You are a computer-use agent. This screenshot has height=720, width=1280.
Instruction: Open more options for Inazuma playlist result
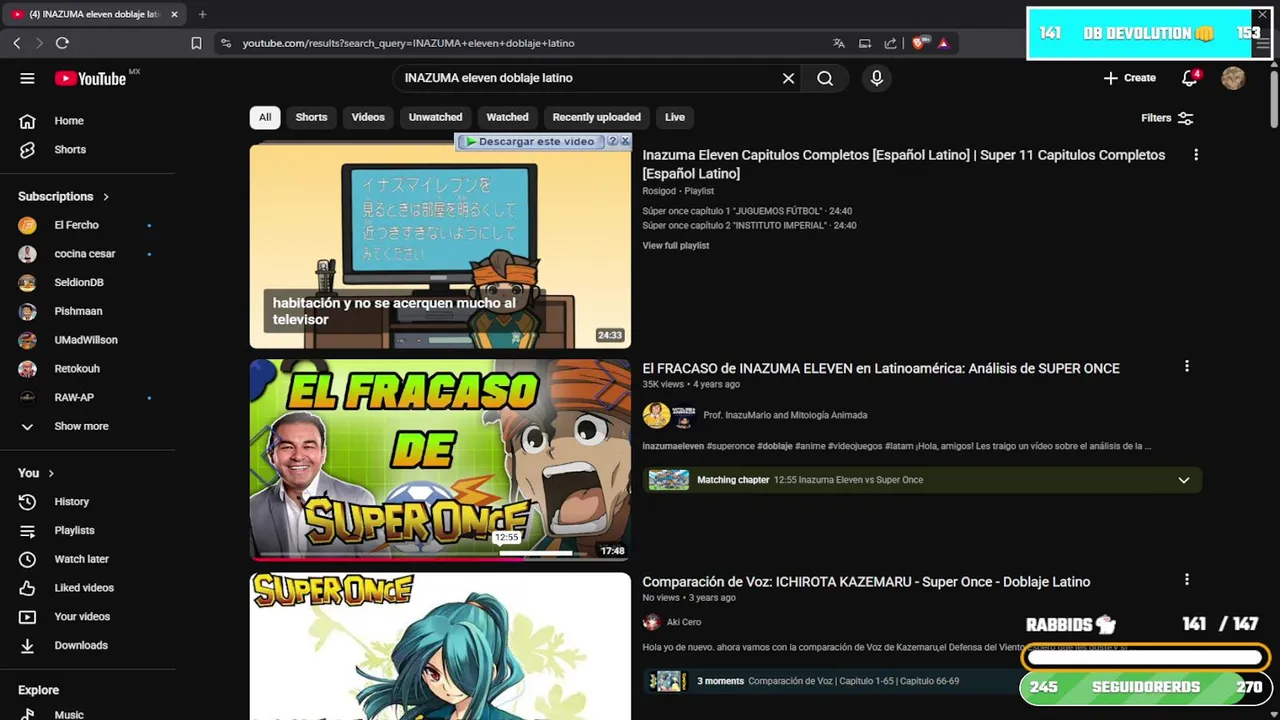(1195, 155)
